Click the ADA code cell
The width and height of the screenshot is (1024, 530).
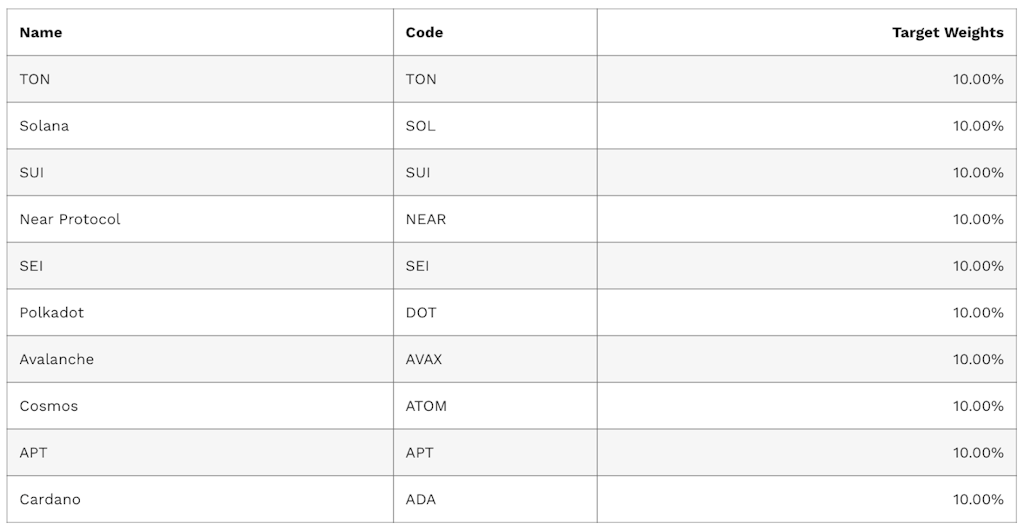[421, 499]
